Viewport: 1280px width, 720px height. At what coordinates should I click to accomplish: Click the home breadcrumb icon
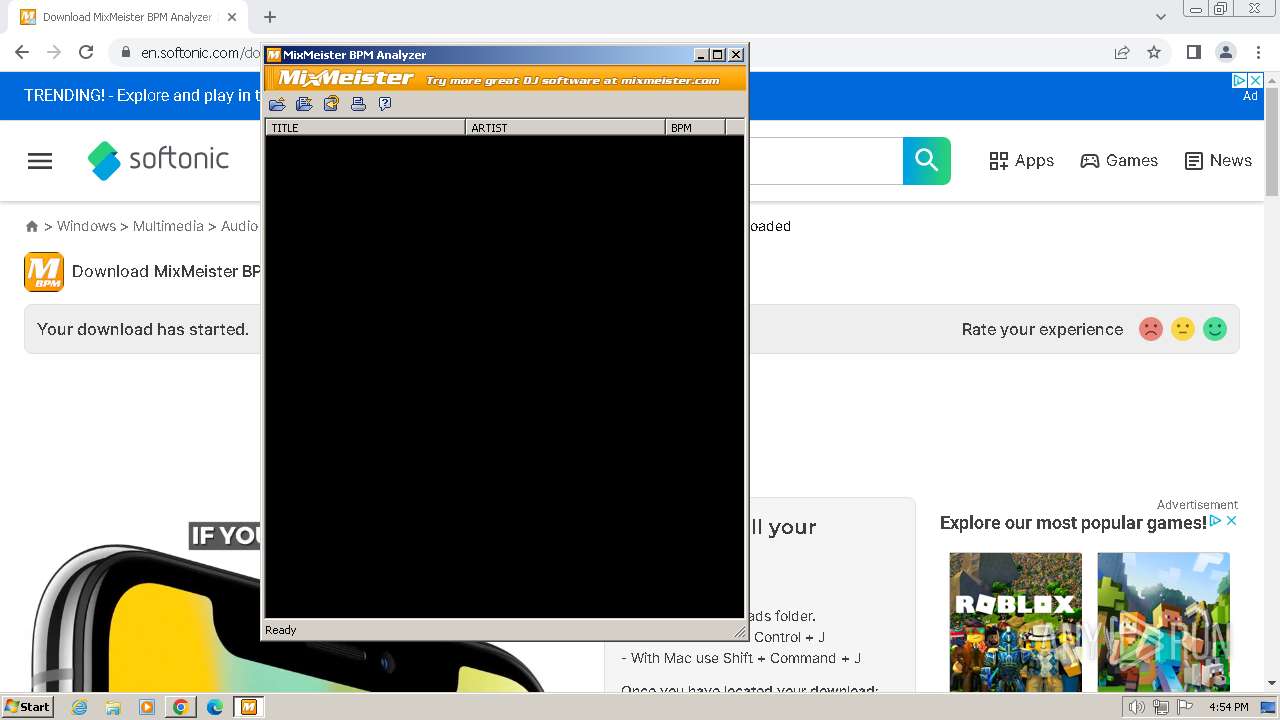(32, 227)
